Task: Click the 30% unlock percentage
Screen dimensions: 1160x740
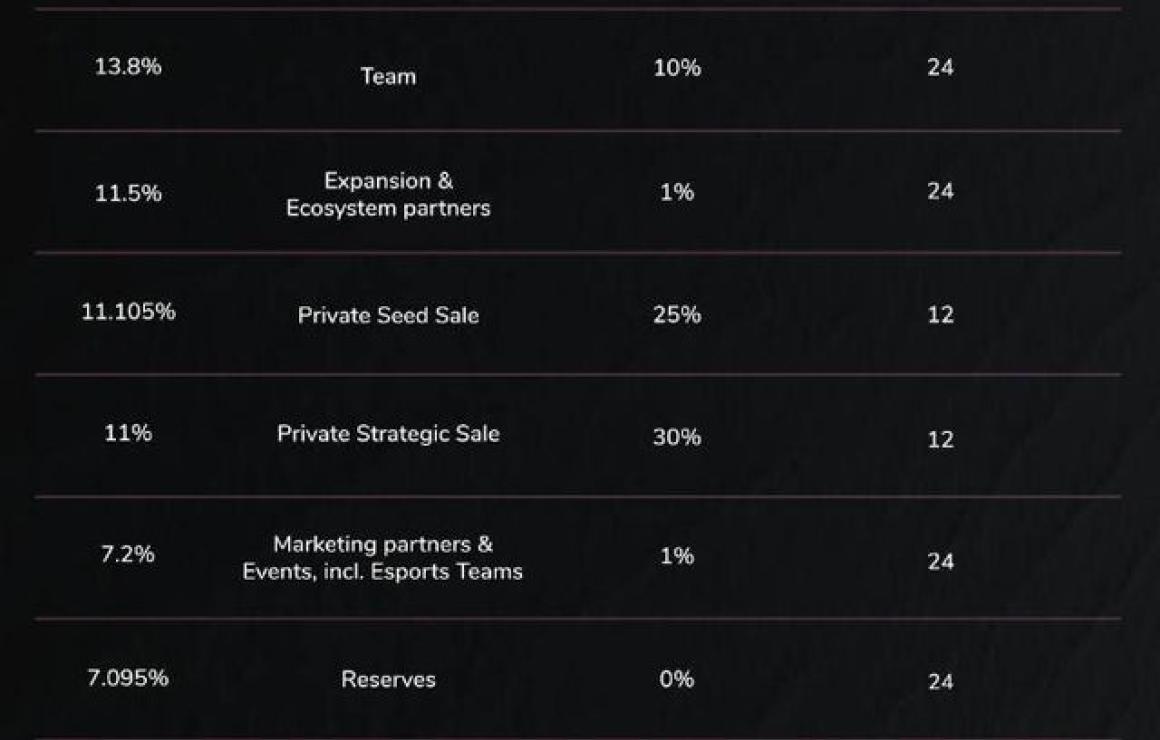Action: click(x=677, y=437)
